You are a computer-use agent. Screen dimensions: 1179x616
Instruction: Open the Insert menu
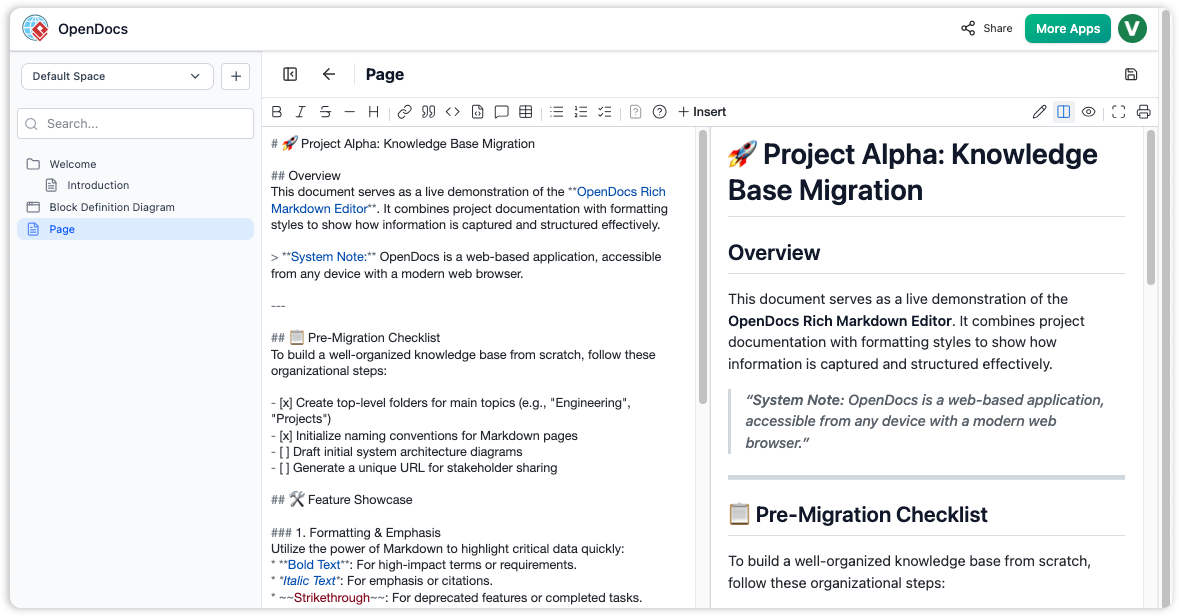[702, 111]
